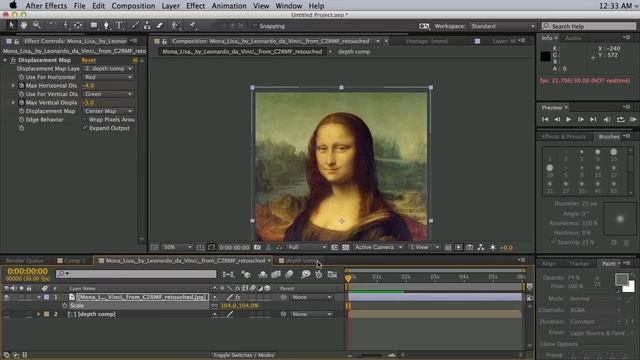Viewport: 640px width, 360px height.
Task: Open the Composition menu
Action: click(x=133, y=6)
